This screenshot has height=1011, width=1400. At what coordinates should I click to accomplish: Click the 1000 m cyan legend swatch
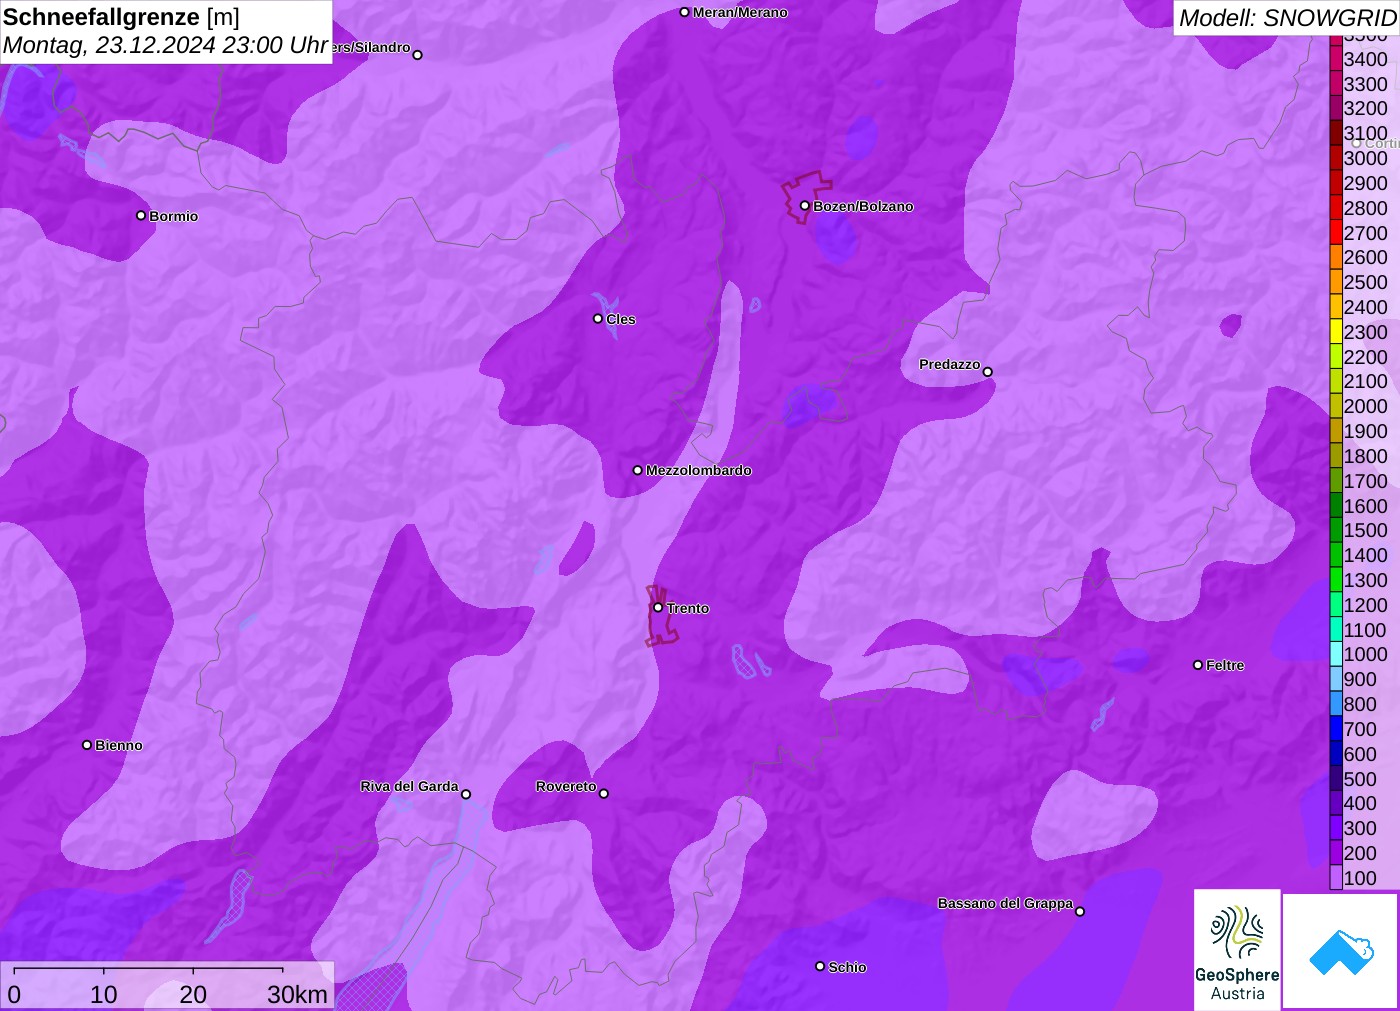(x=1336, y=654)
